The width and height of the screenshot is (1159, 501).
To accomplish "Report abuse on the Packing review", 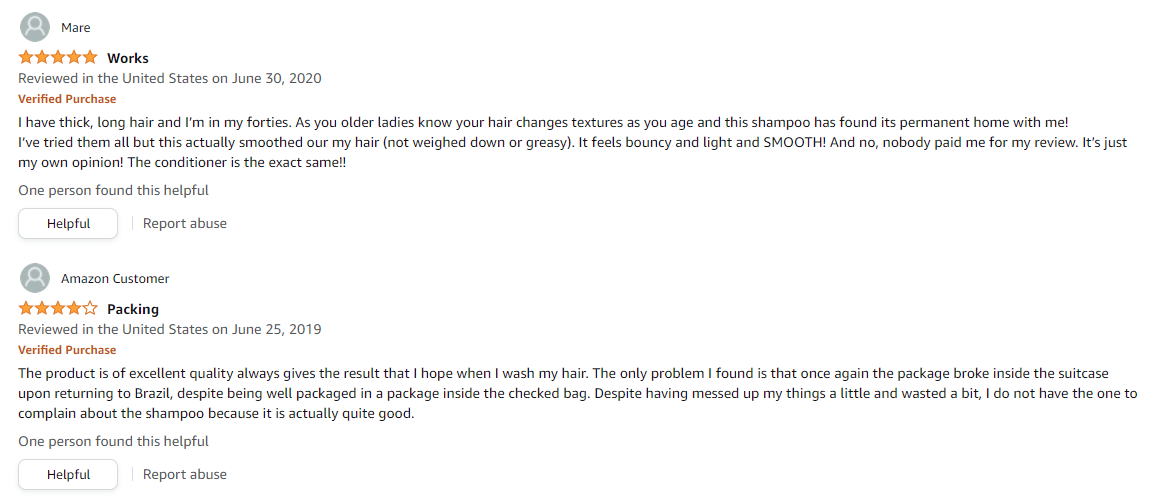I will pyautogui.click(x=185, y=474).
